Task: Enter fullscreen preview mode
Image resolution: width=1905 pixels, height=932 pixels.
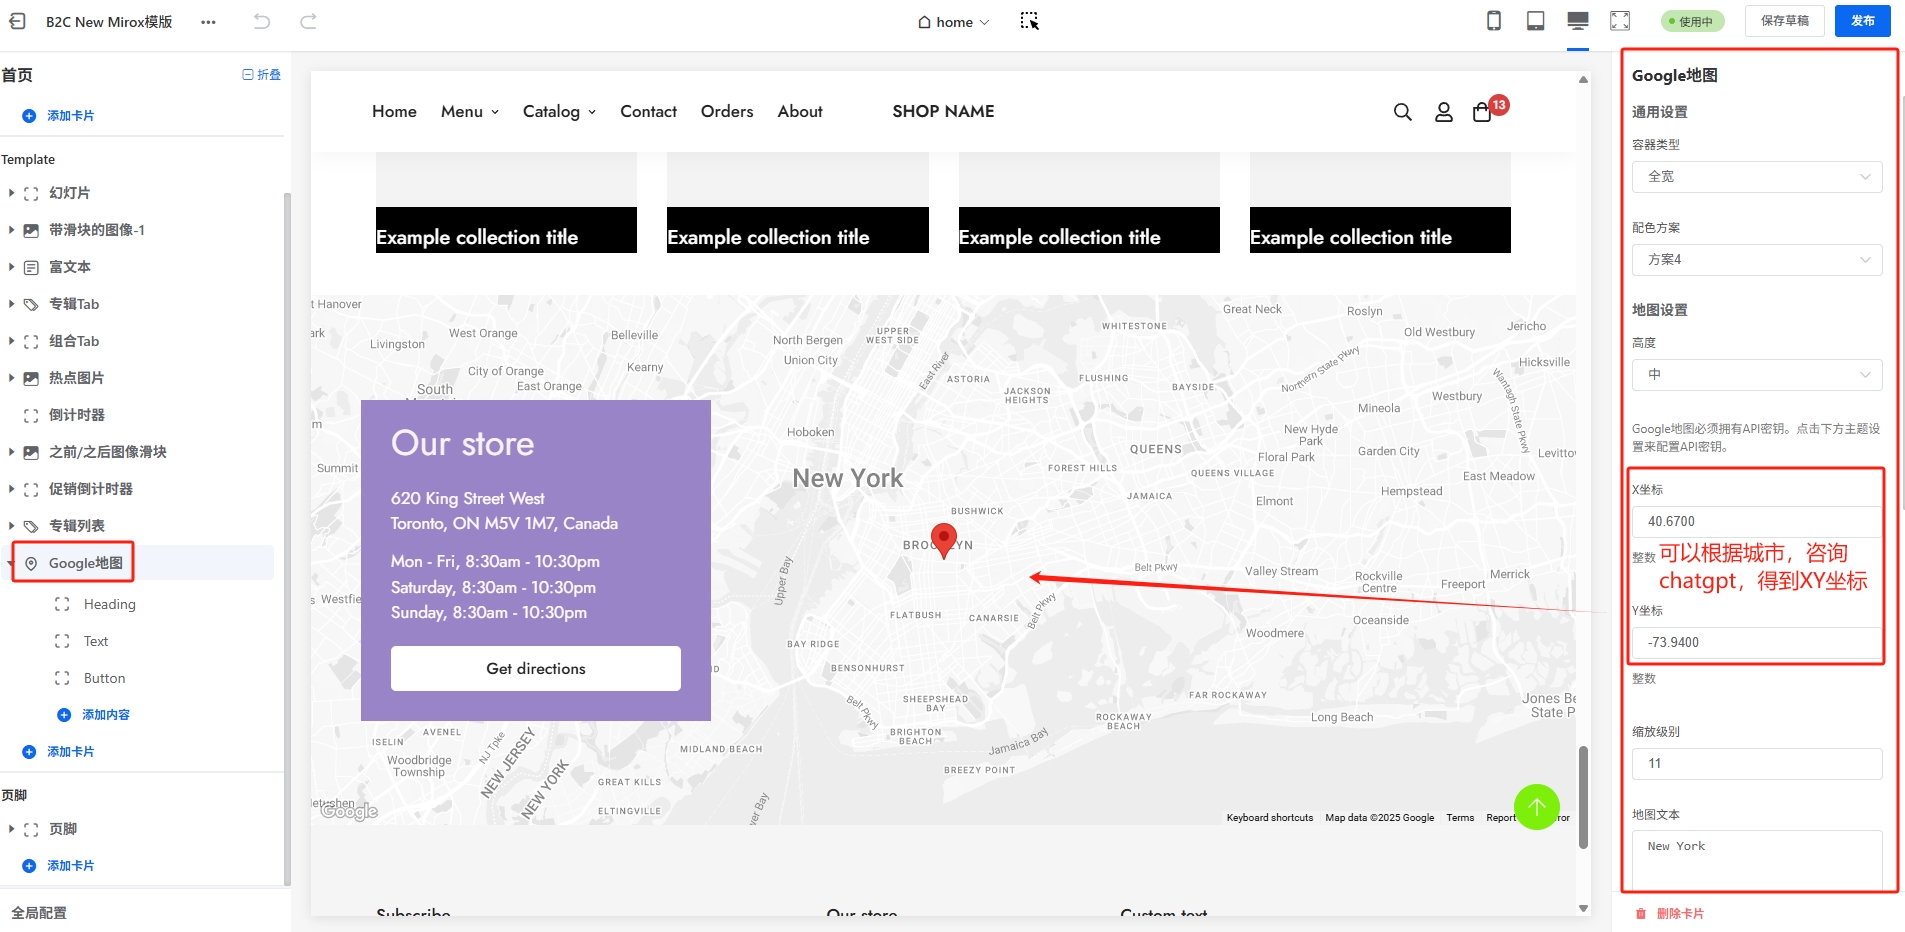Action: tap(1620, 21)
